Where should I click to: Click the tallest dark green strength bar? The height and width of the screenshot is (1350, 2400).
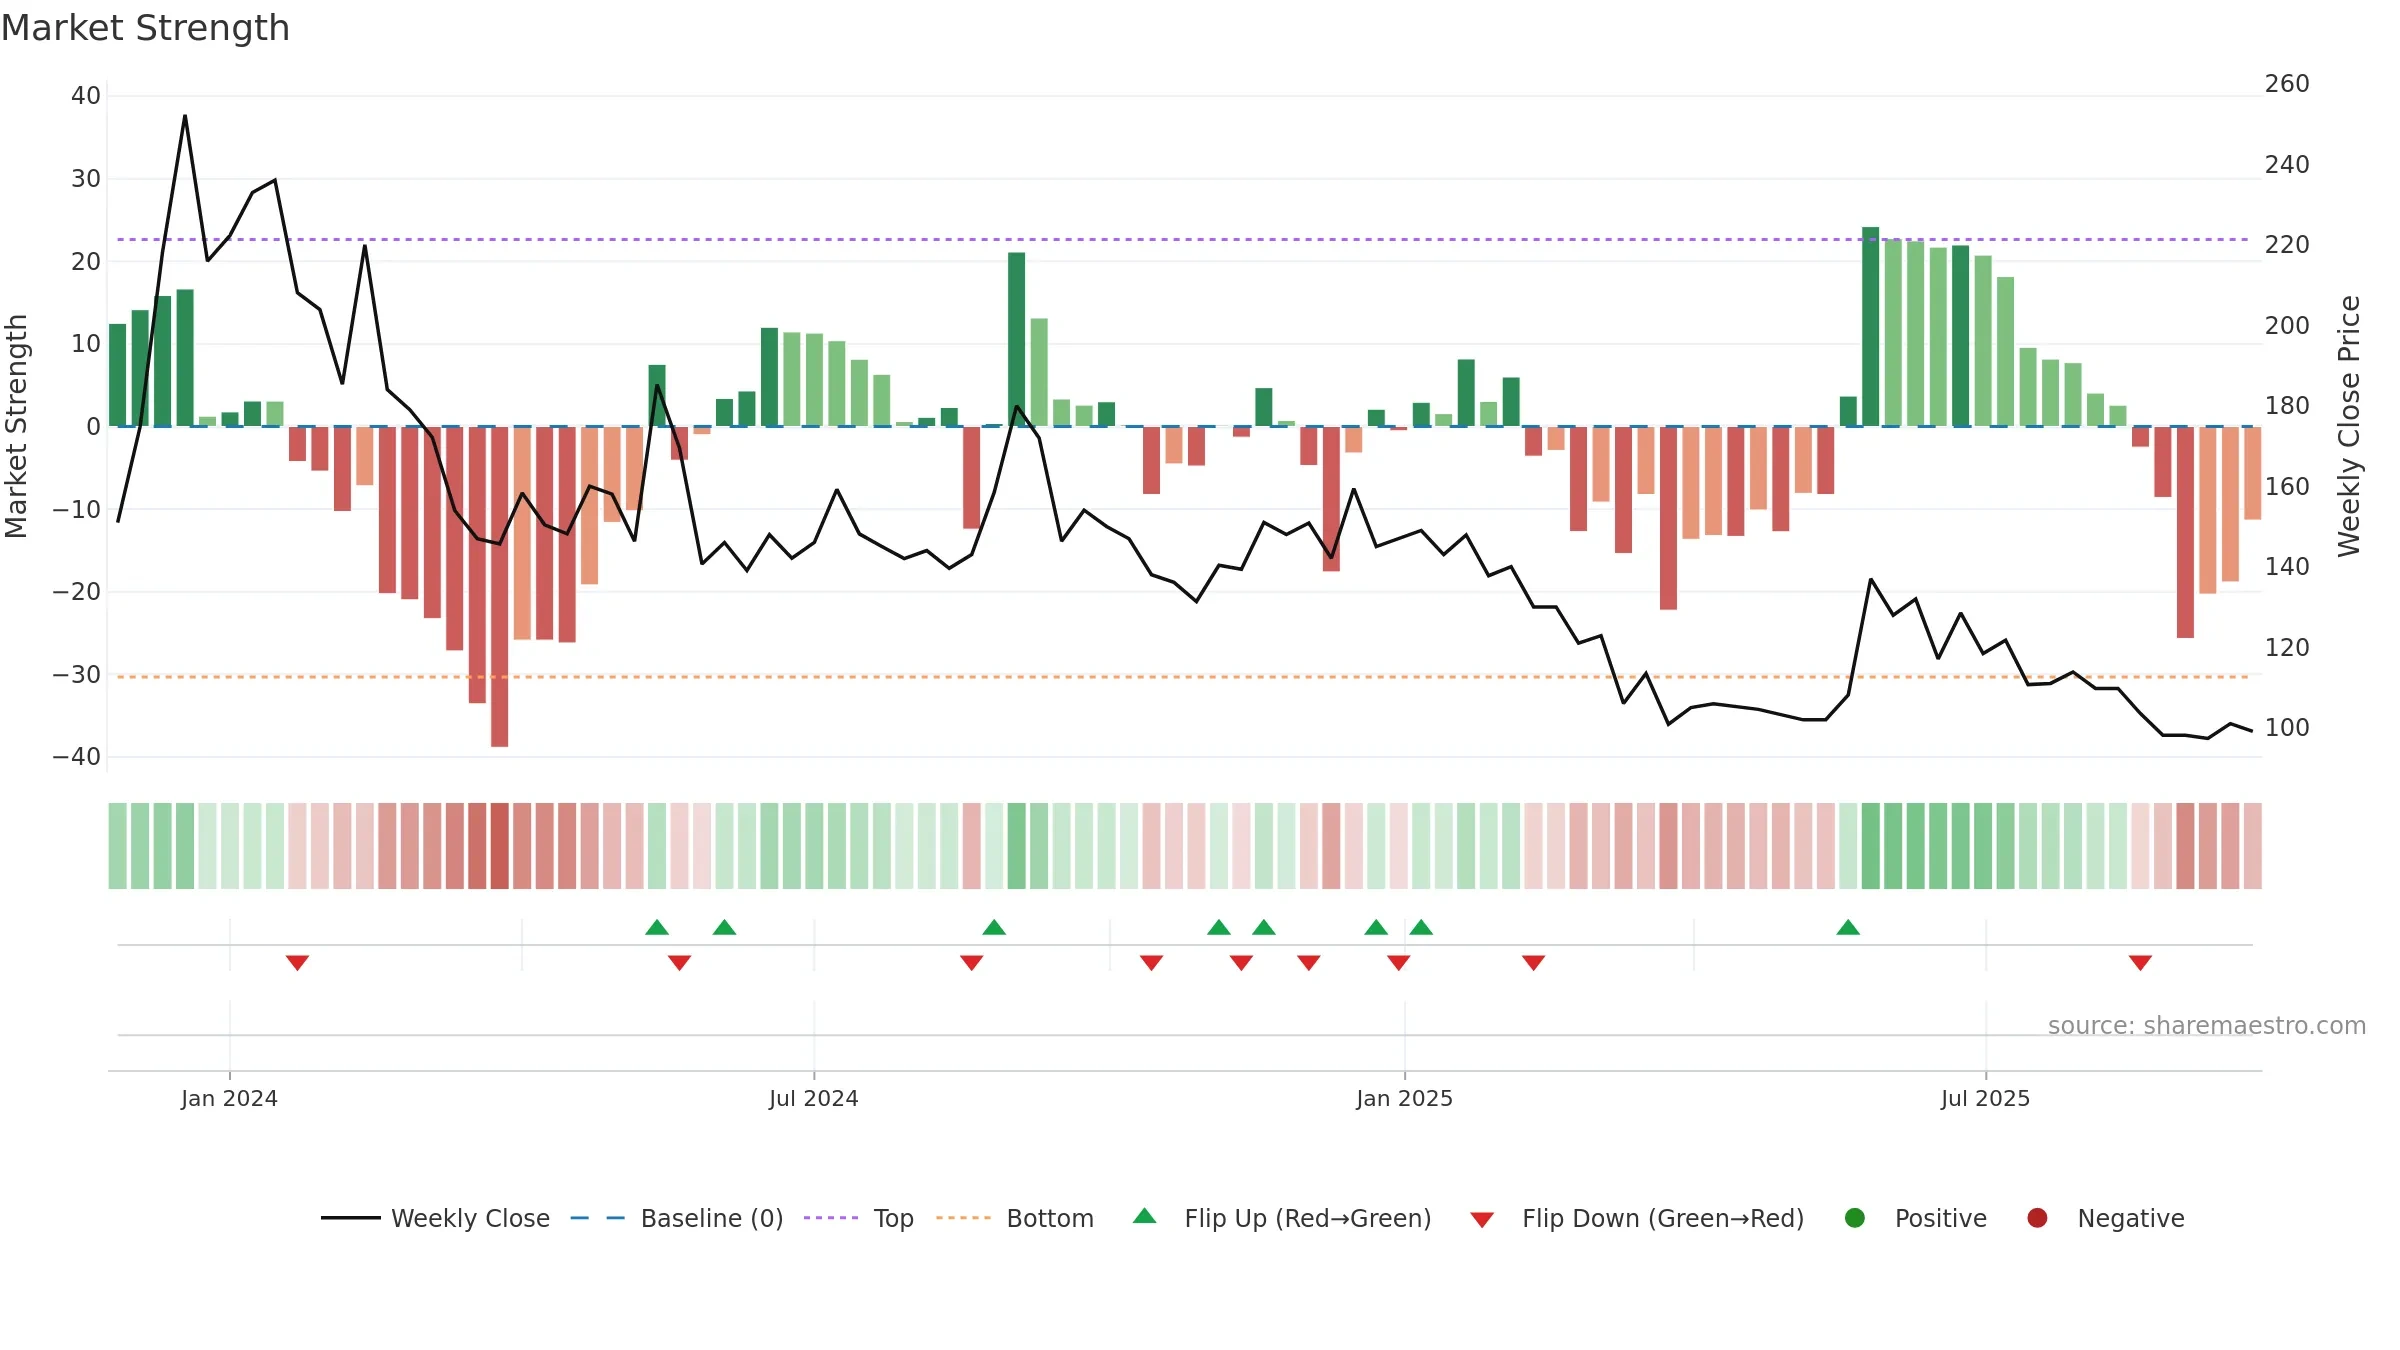tap(1870, 326)
